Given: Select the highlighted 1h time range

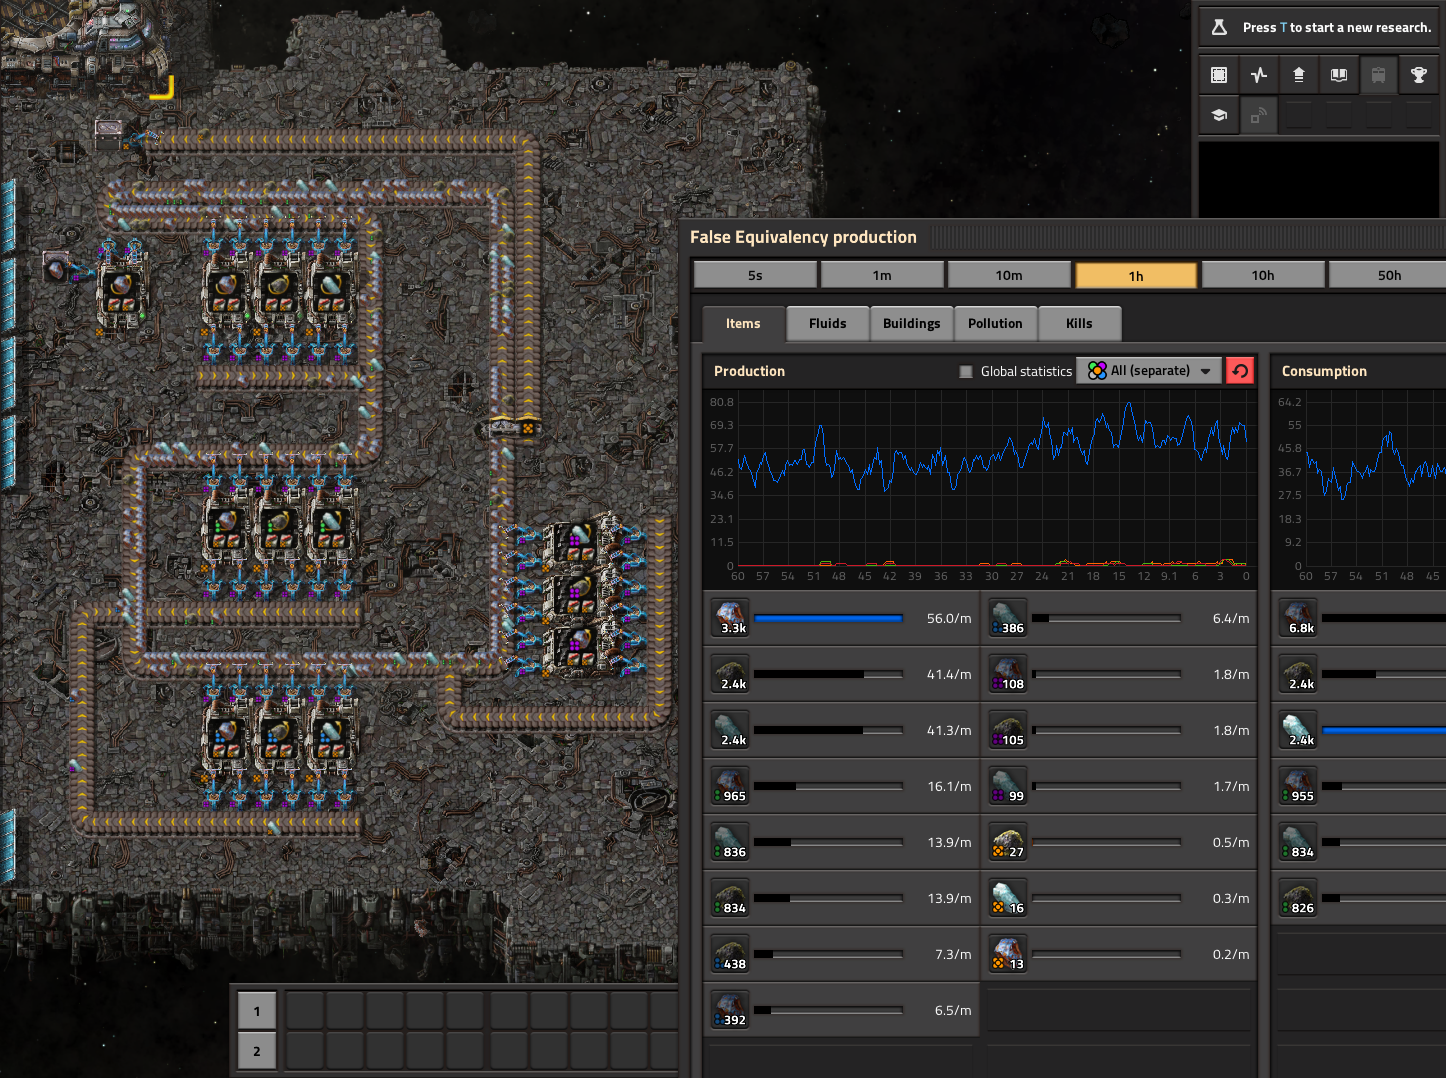Looking at the screenshot, I should pyautogui.click(x=1136, y=275).
